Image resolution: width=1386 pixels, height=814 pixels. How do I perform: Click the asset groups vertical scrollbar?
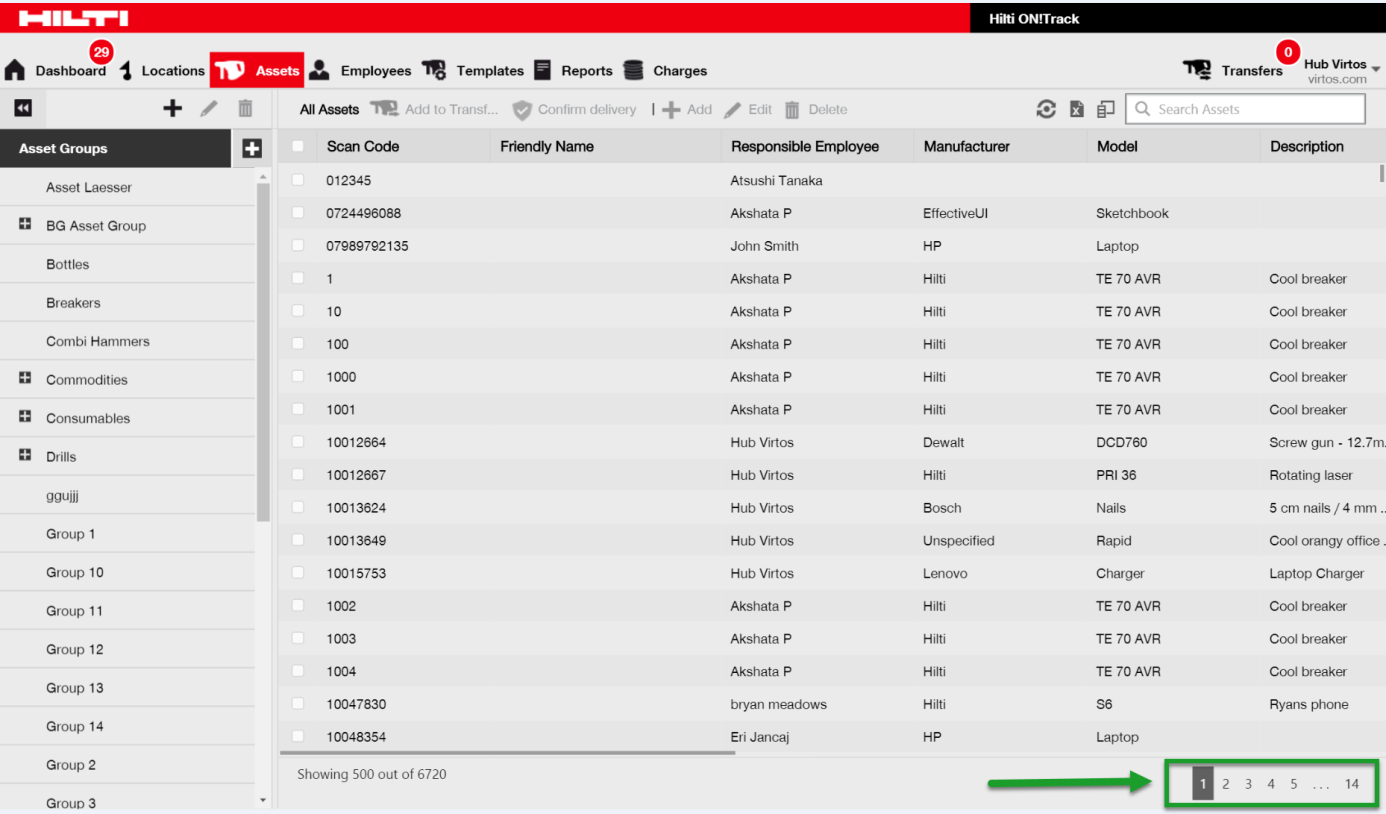pos(264,350)
